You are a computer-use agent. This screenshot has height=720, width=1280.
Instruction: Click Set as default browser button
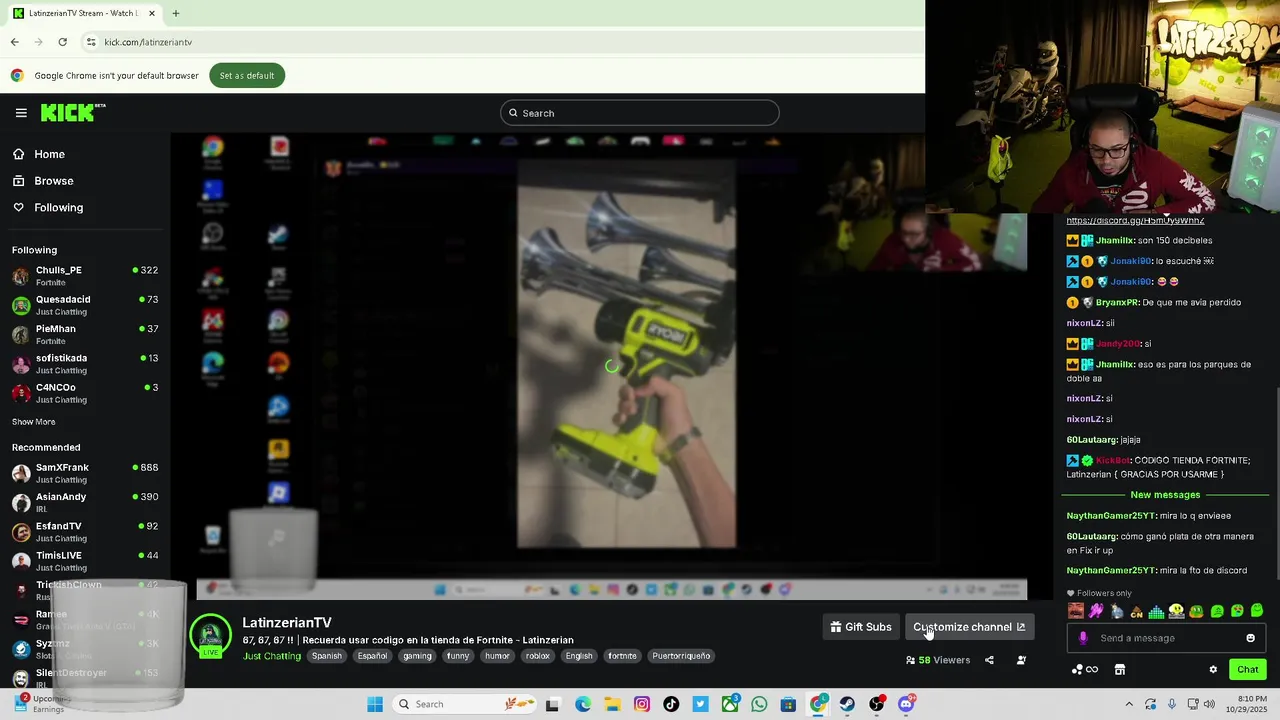pyautogui.click(x=247, y=76)
